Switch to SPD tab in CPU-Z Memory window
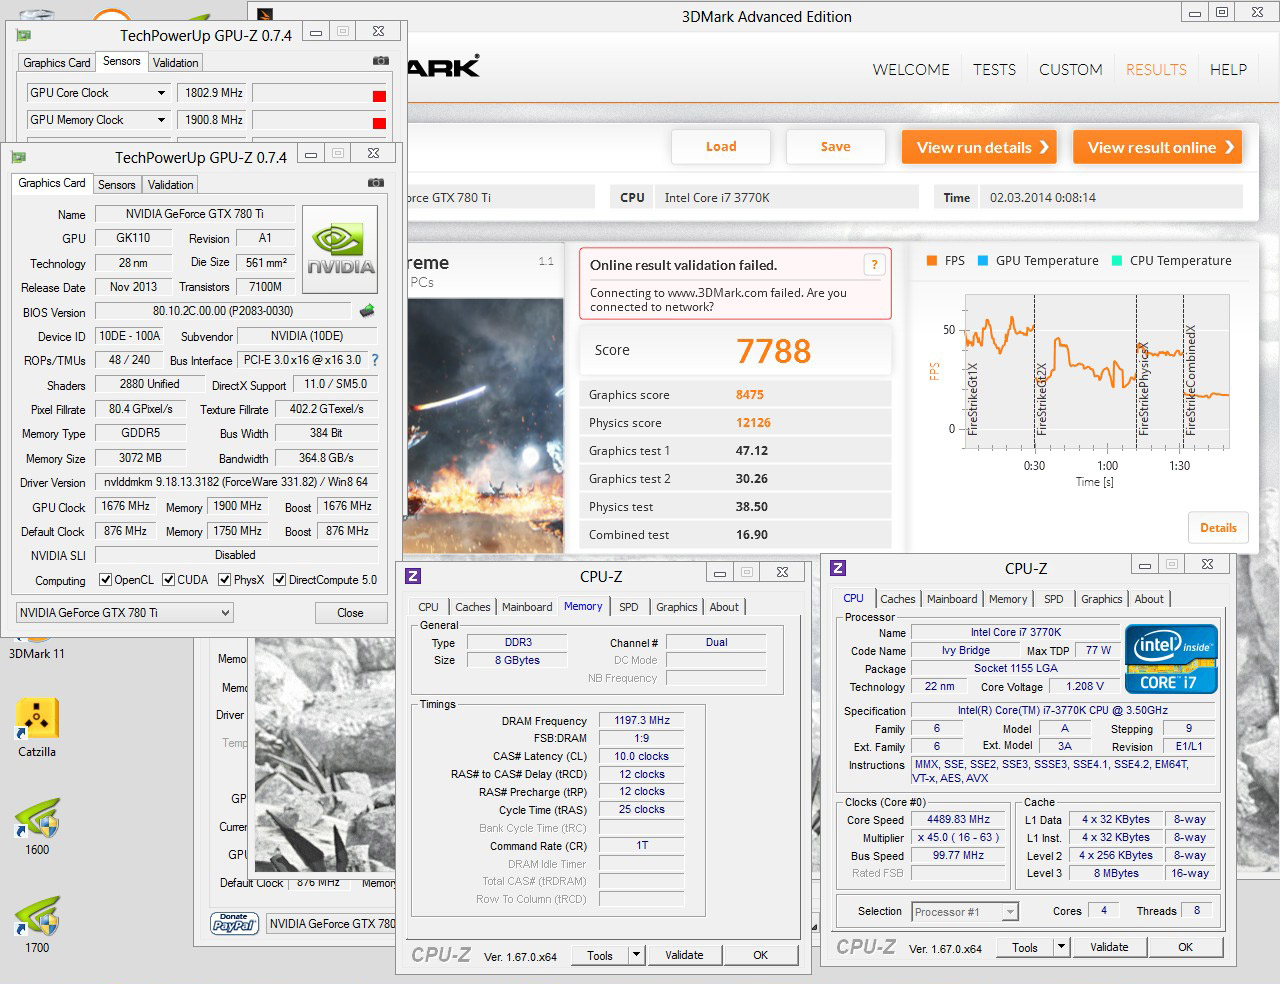The image size is (1280, 984). [x=628, y=607]
